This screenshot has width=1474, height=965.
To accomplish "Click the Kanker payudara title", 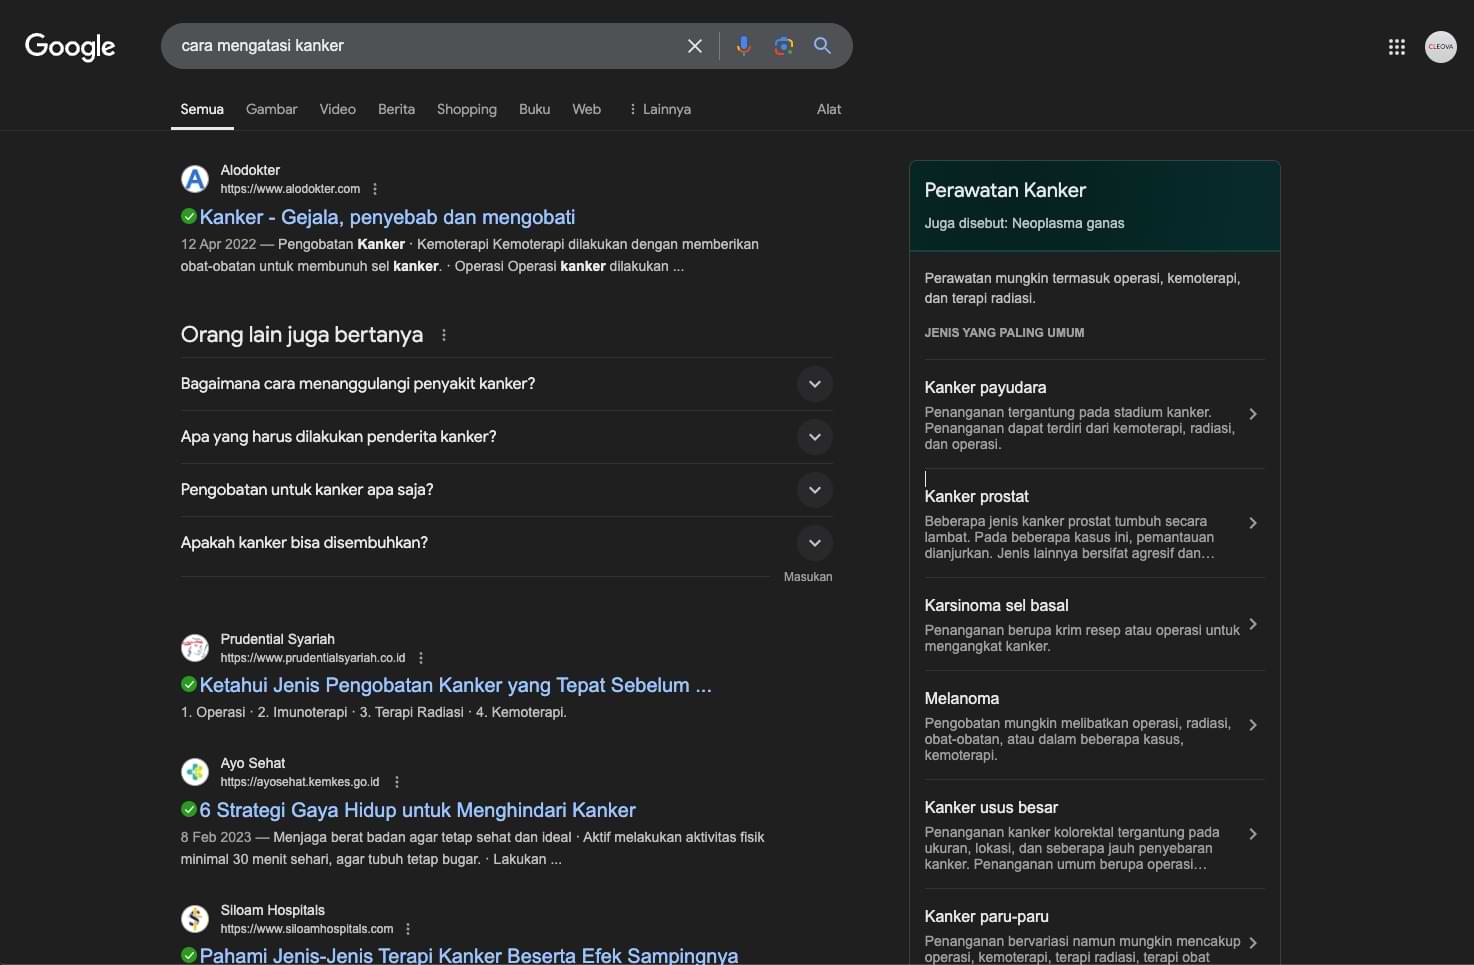I will (x=985, y=388).
